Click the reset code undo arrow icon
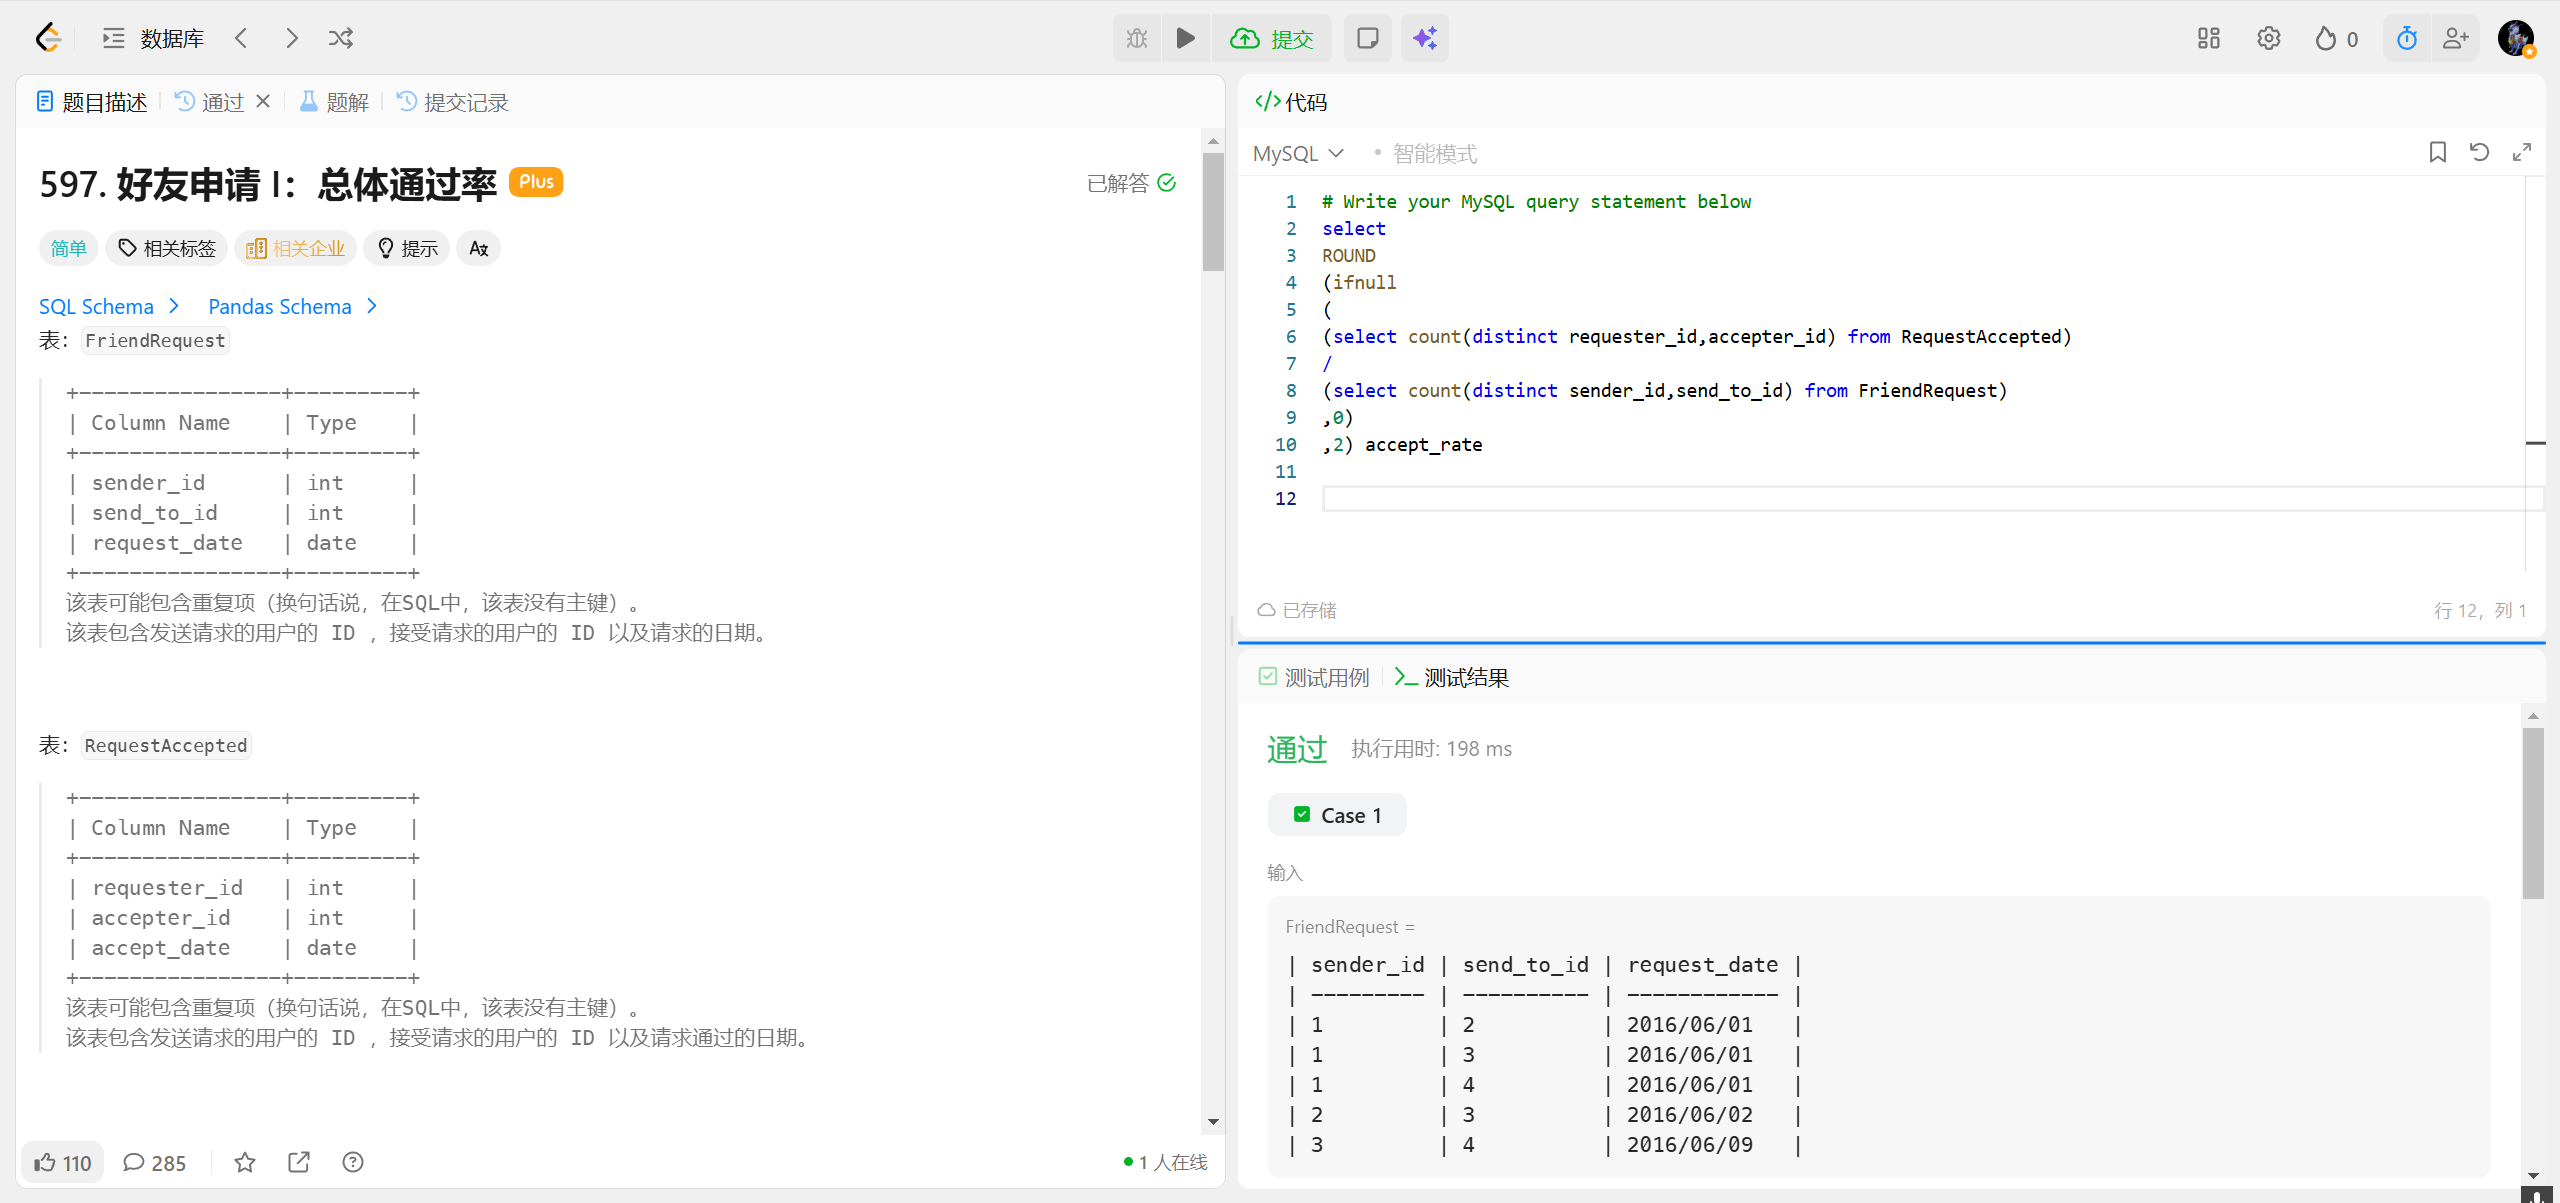This screenshot has height=1203, width=2560. (2479, 152)
